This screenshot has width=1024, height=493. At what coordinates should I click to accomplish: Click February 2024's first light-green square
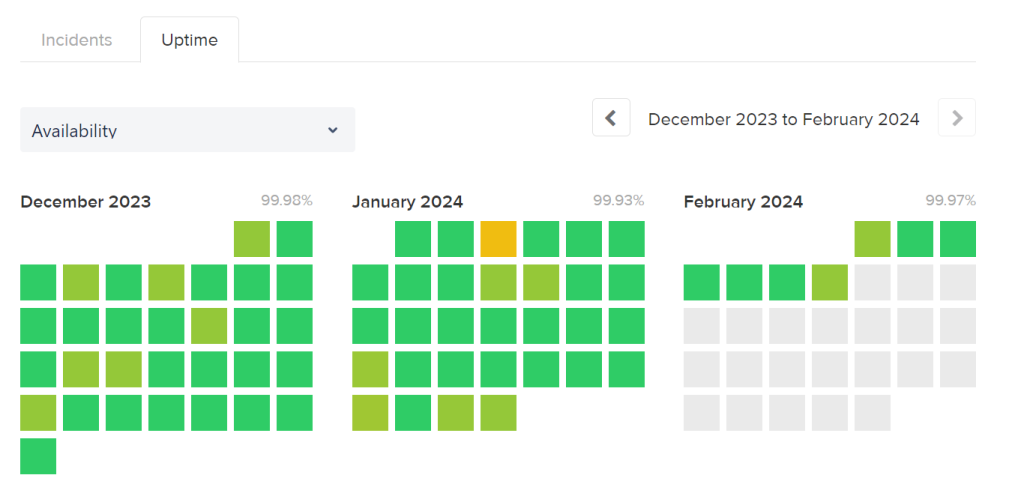point(873,239)
